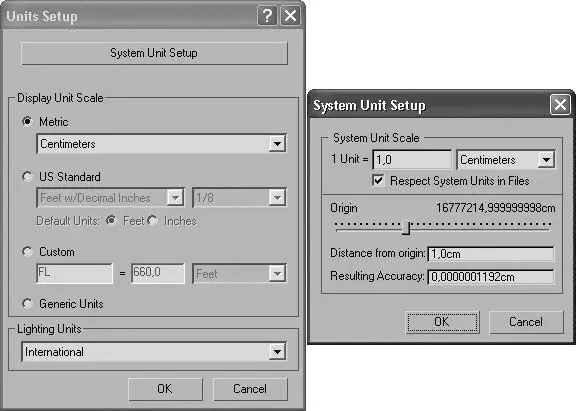Close the Units Setup dialog
This screenshot has height=411, width=576.
click(291, 16)
